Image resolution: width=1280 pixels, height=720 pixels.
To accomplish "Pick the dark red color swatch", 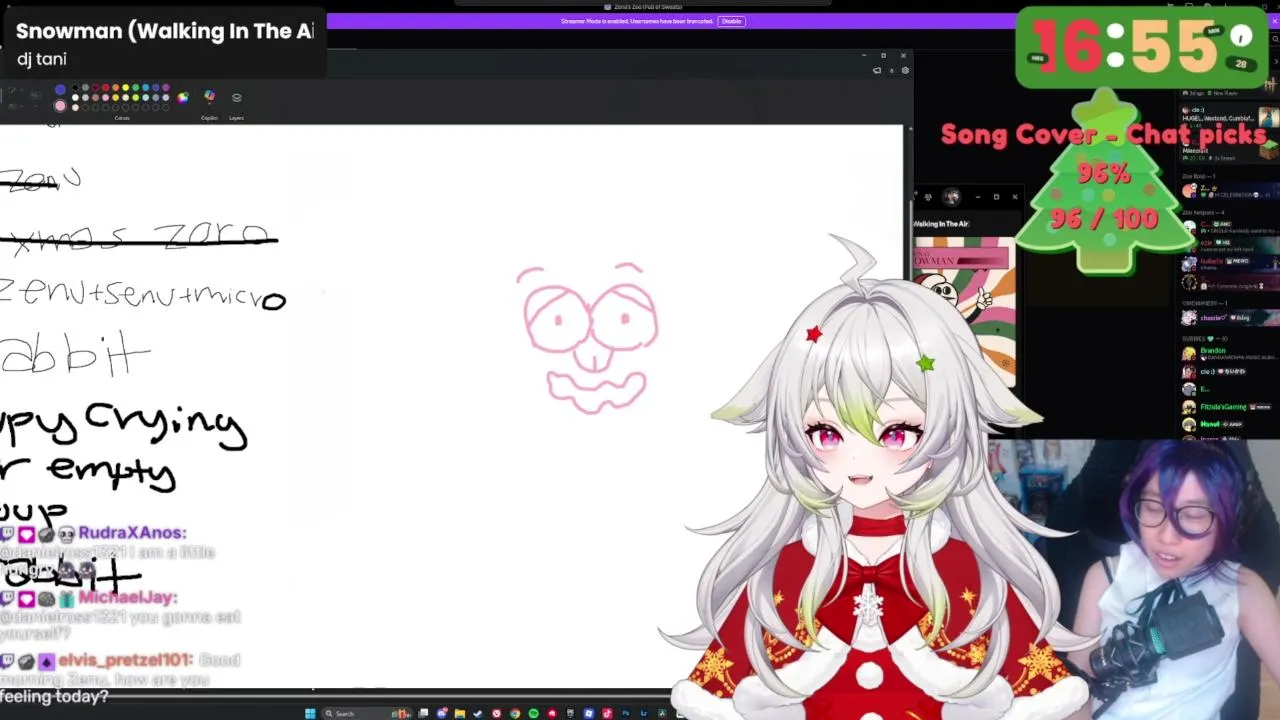I will coord(95,88).
